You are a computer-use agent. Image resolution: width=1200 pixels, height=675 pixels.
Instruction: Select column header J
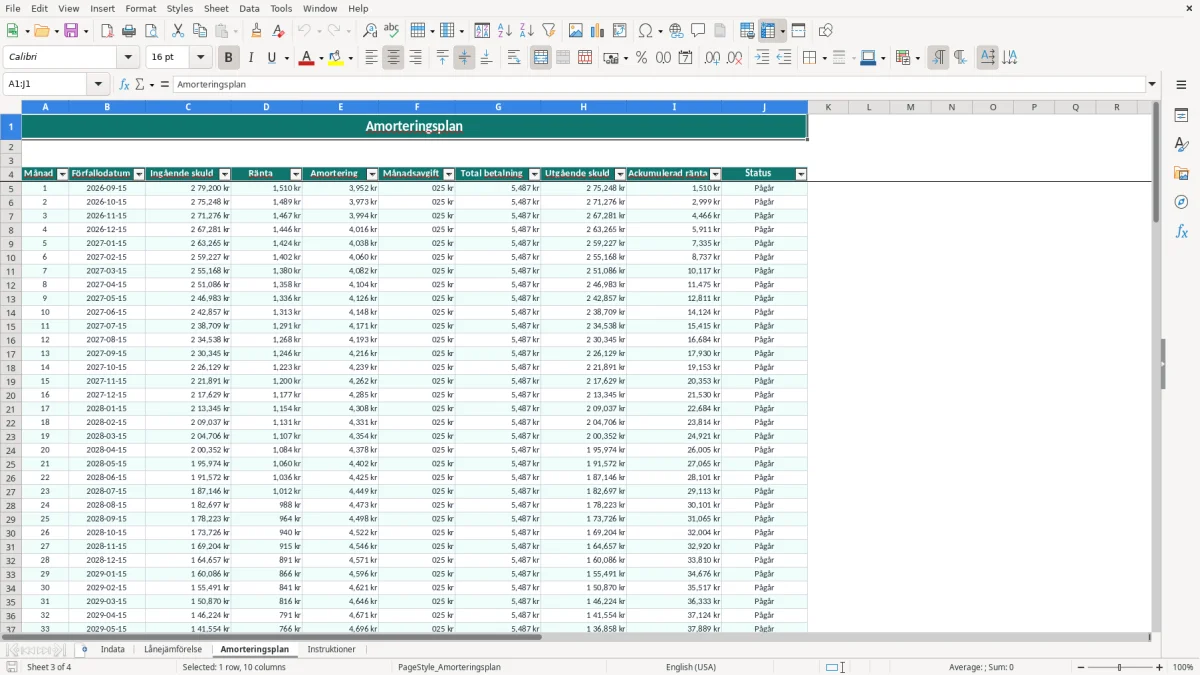click(x=764, y=107)
